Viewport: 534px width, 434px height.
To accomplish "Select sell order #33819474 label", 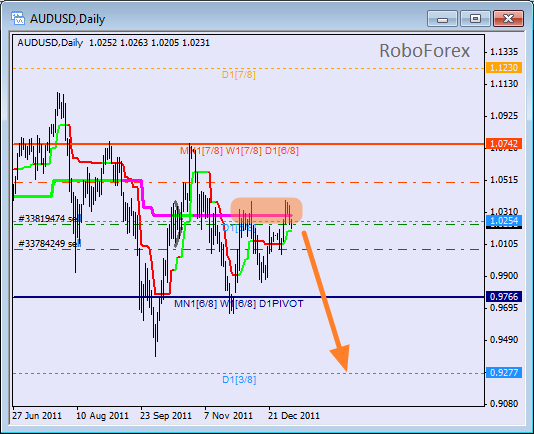I will pyautogui.click(x=50, y=218).
